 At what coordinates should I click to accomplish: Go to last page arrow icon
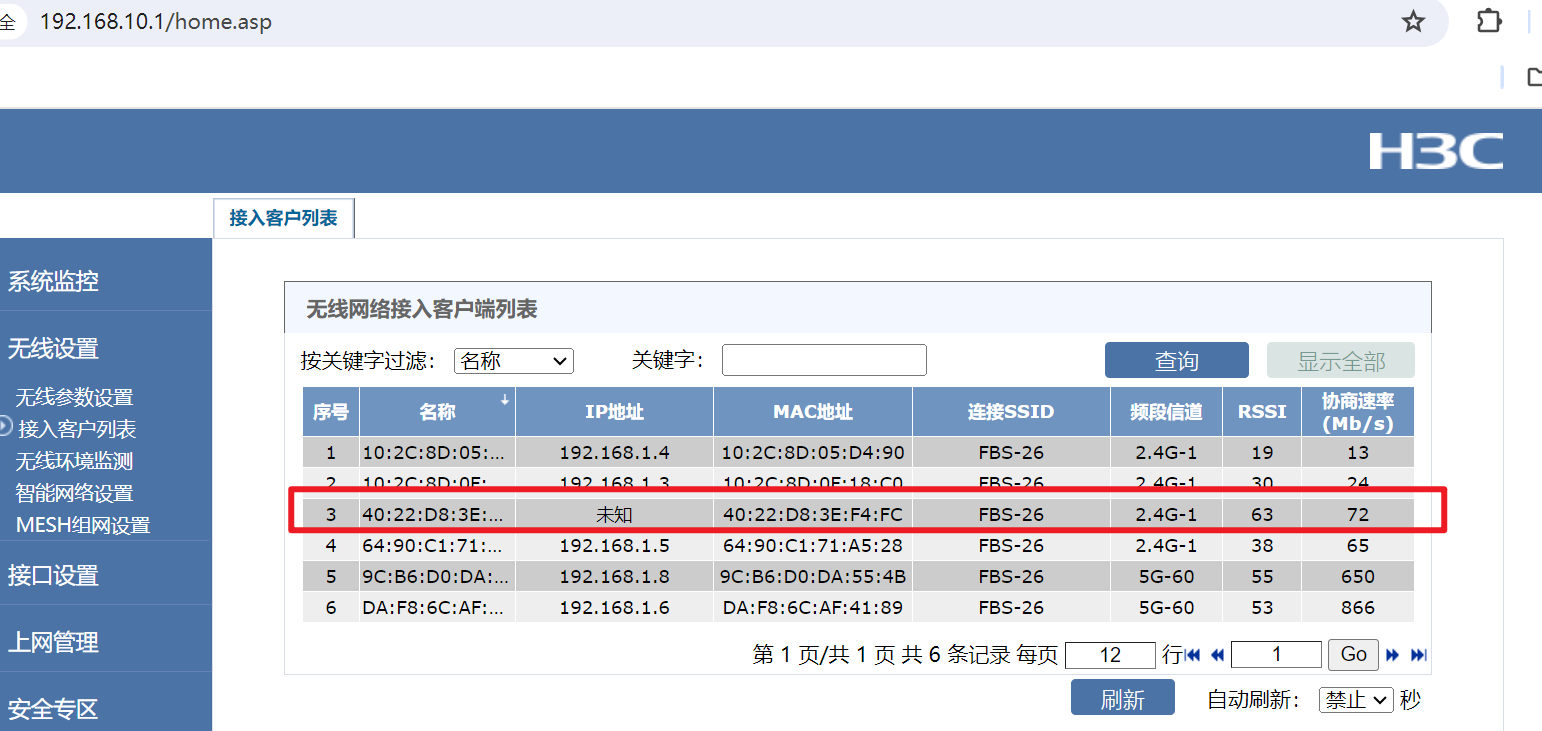1418,655
